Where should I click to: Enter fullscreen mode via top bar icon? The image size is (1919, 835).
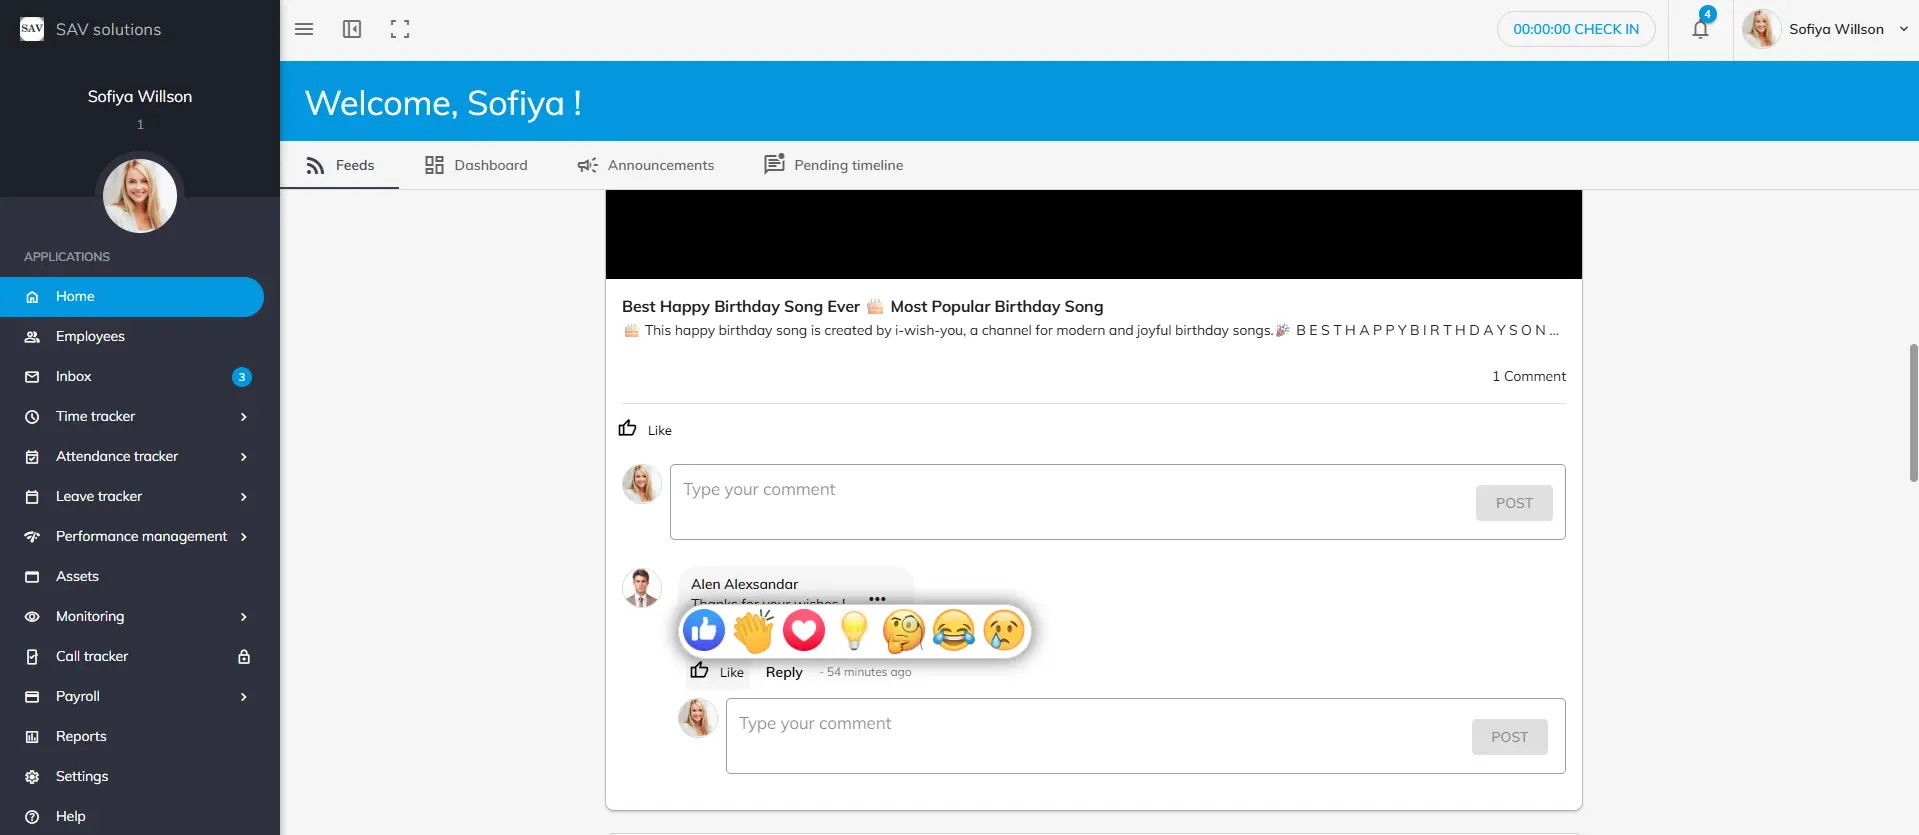click(x=400, y=29)
